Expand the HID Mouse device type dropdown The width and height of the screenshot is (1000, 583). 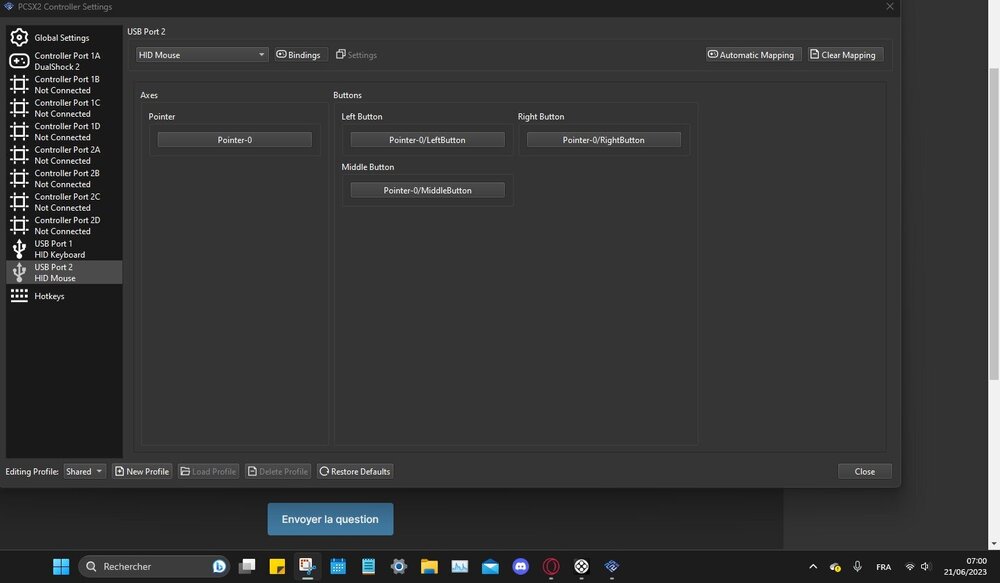click(x=202, y=55)
